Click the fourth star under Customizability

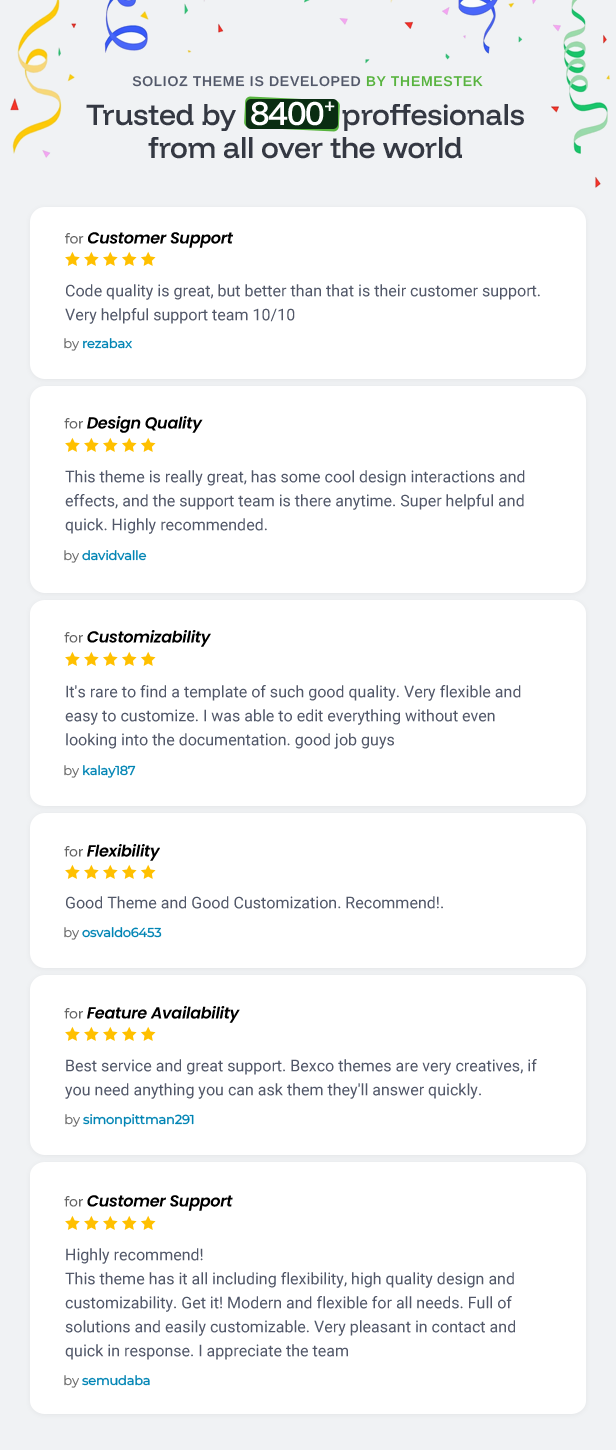pos(130,659)
